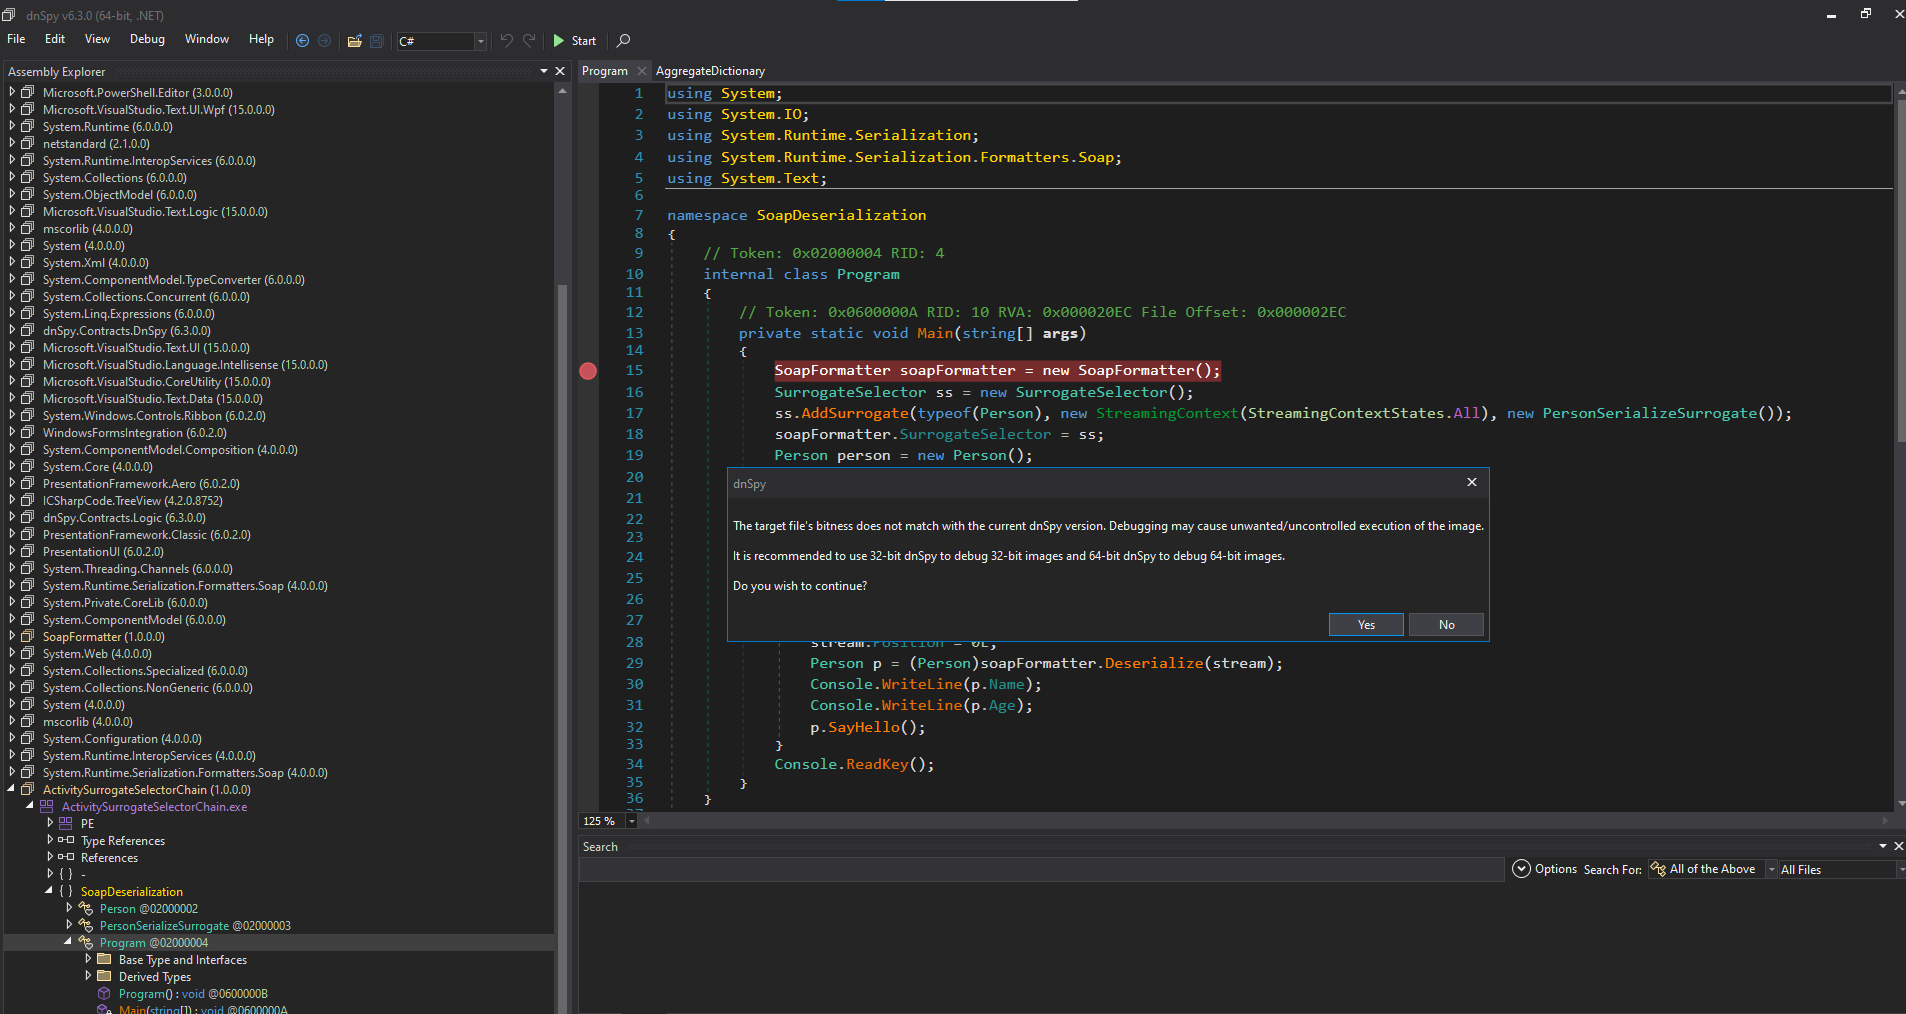1906x1014 pixels.
Task: Expand the Type References node
Action: point(50,840)
